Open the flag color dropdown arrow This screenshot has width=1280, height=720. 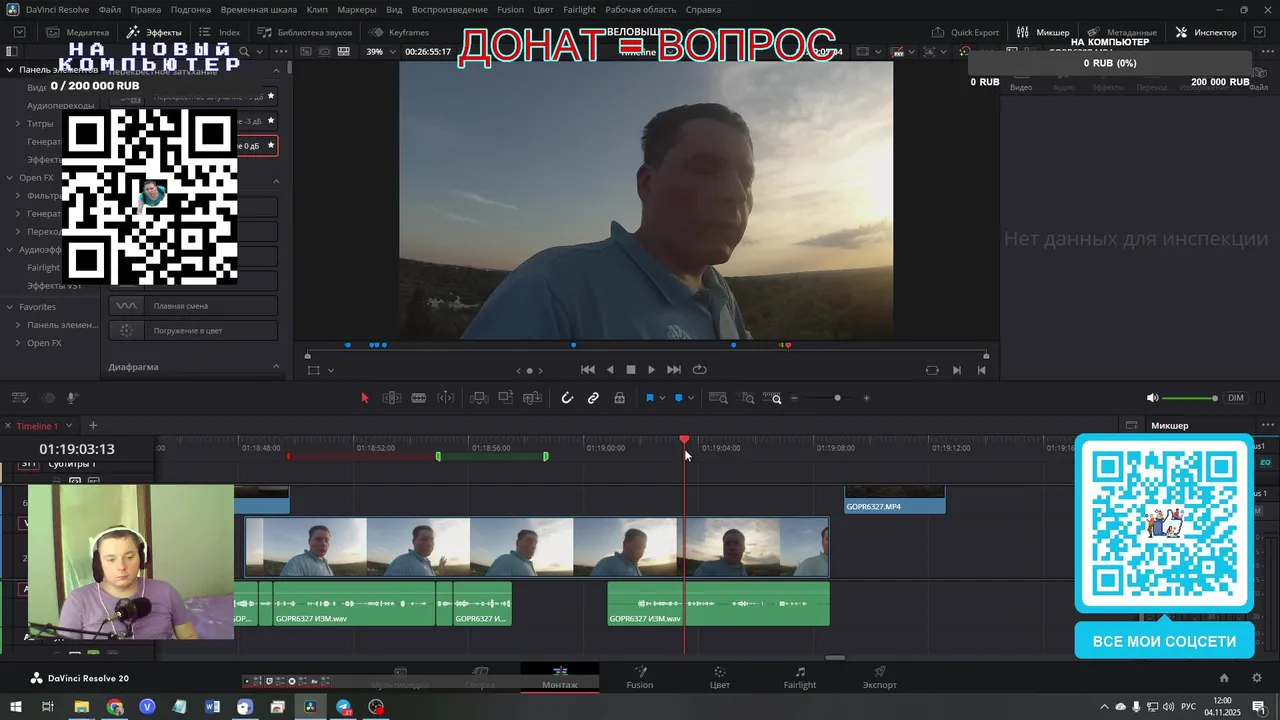point(662,398)
